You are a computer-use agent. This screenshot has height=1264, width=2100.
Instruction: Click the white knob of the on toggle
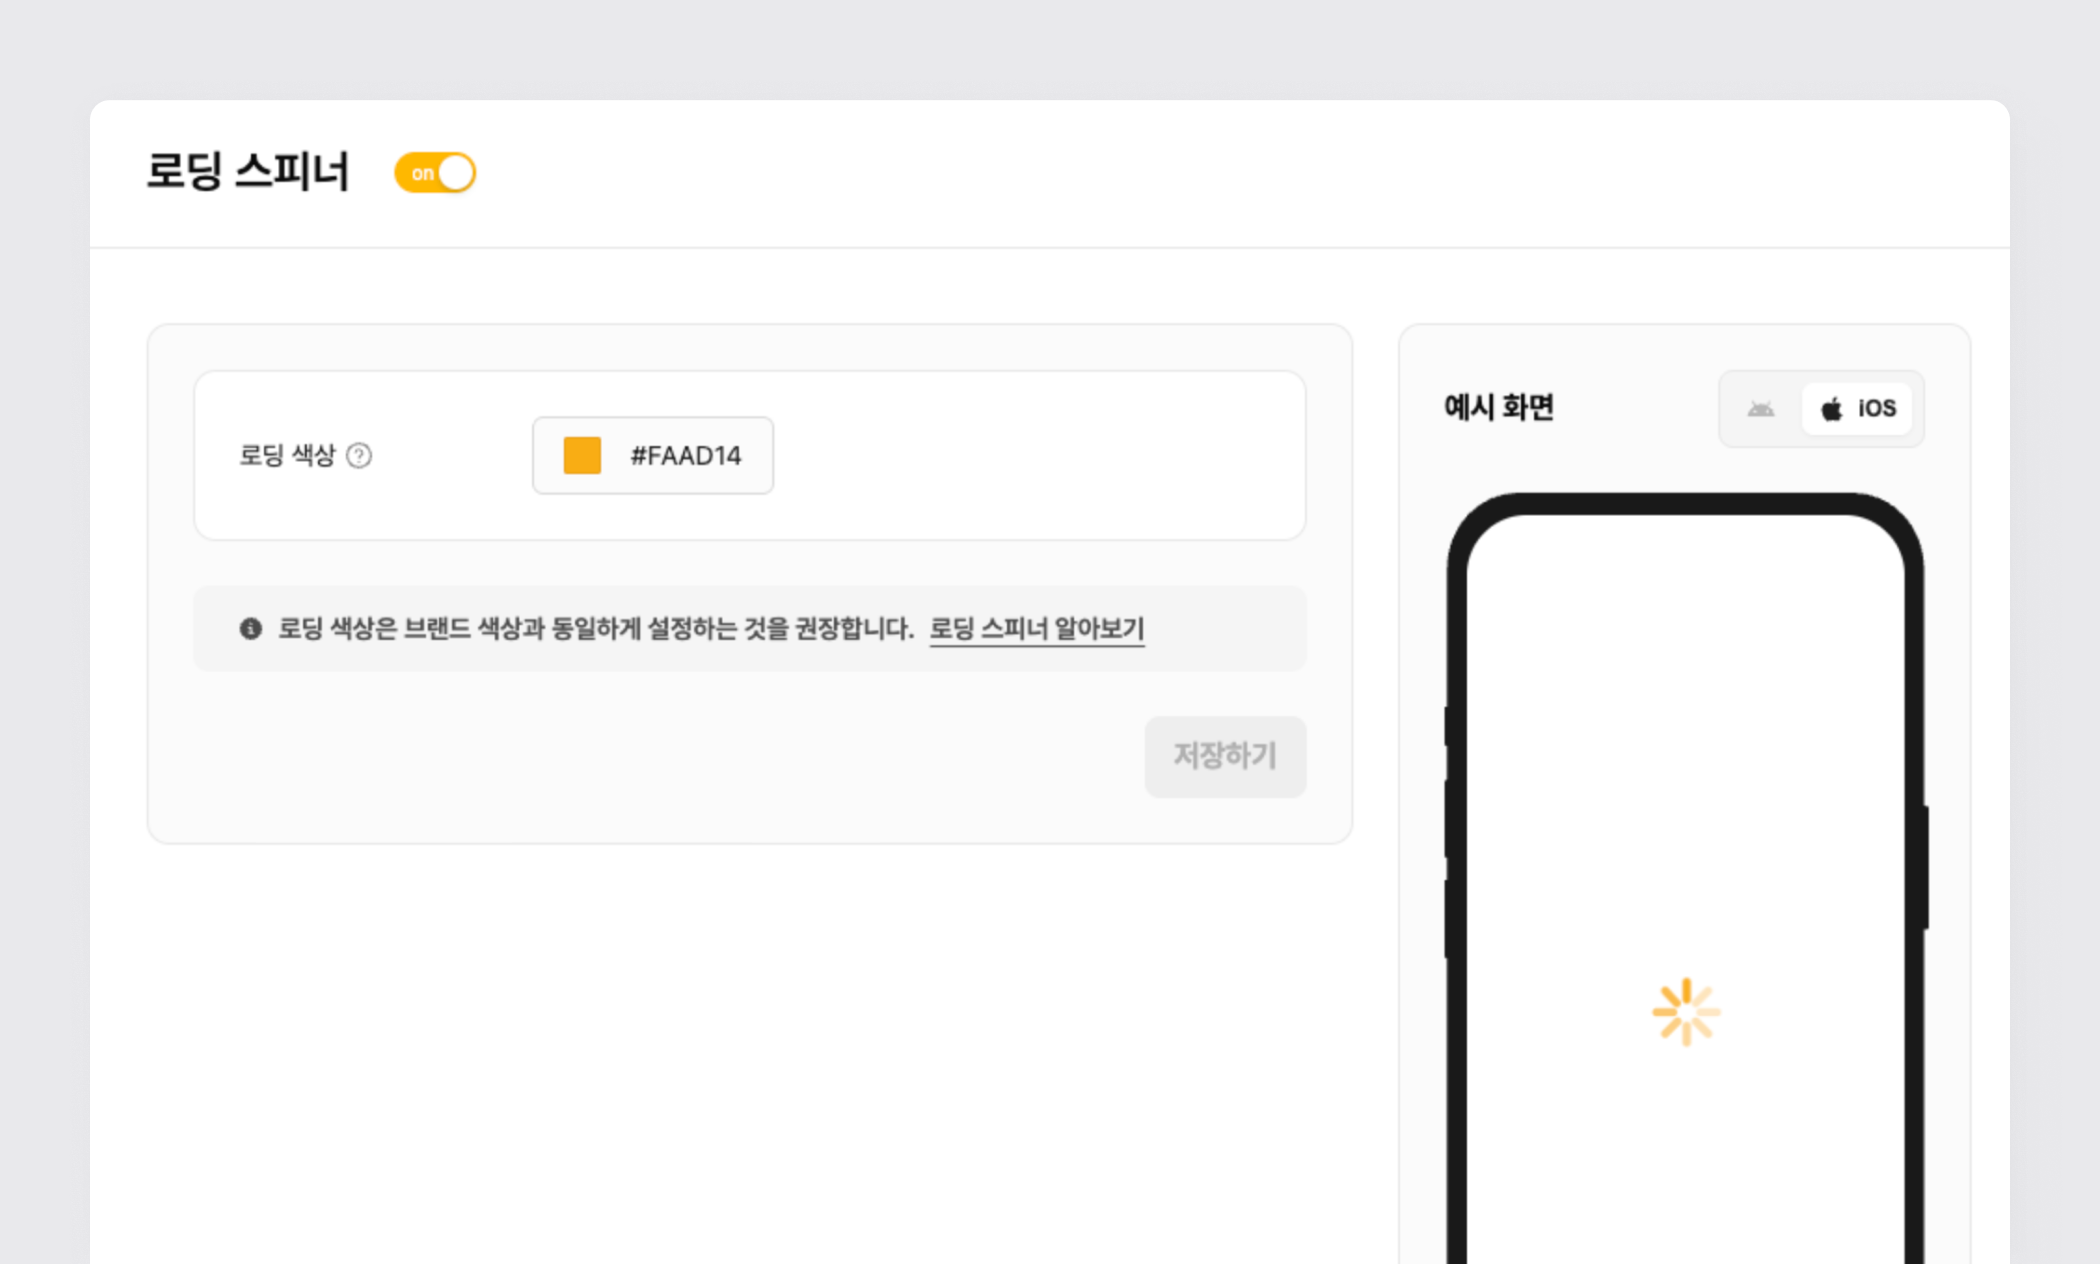pyautogui.click(x=456, y=173)
